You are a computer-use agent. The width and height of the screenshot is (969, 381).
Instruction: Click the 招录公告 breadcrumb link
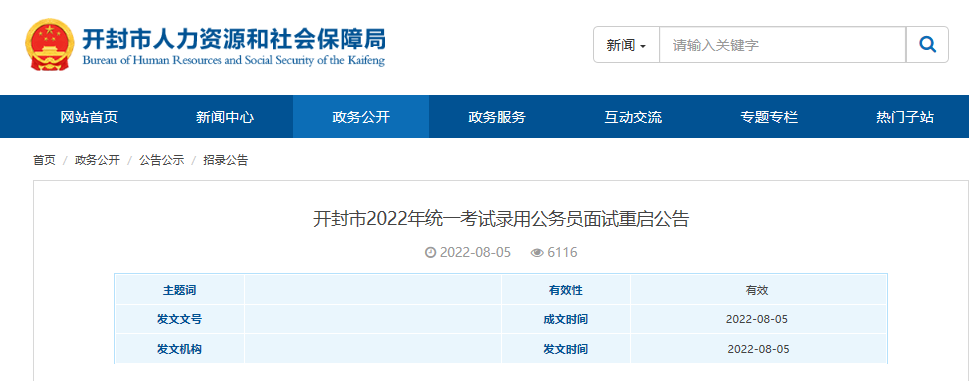[x=226, y=161]
